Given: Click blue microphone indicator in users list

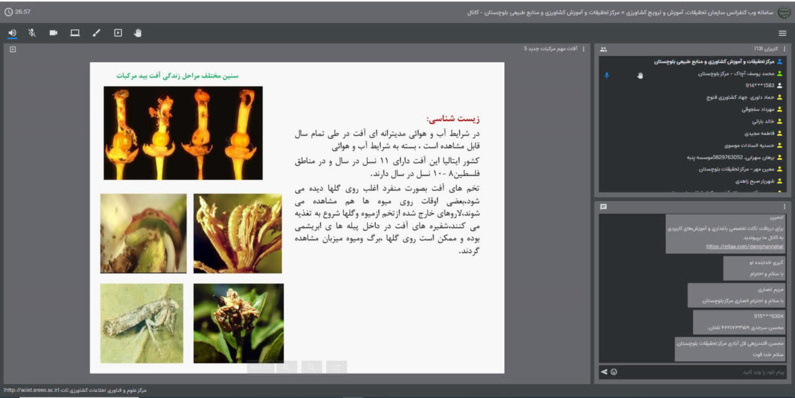Looking at the screenshot, I should click(606, 75).
